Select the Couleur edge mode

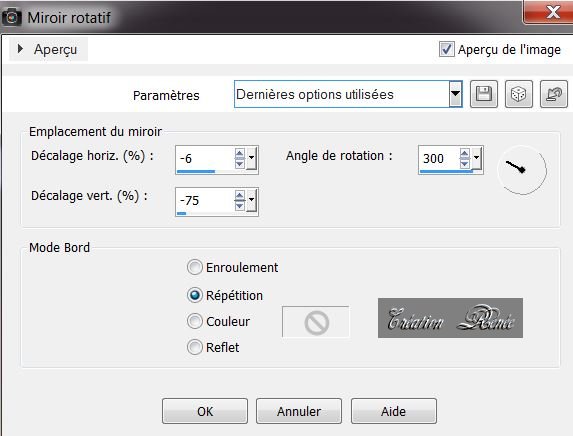pyautogui.click(x=194, y=321)
